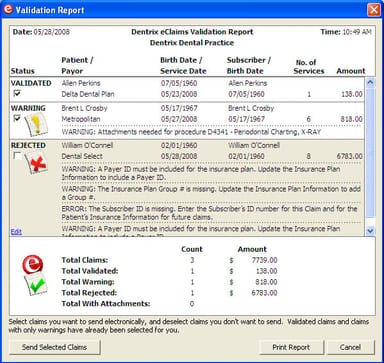384x363 pixels.
Task: Click the Total Claims label
Action: [x=85, y=260]
